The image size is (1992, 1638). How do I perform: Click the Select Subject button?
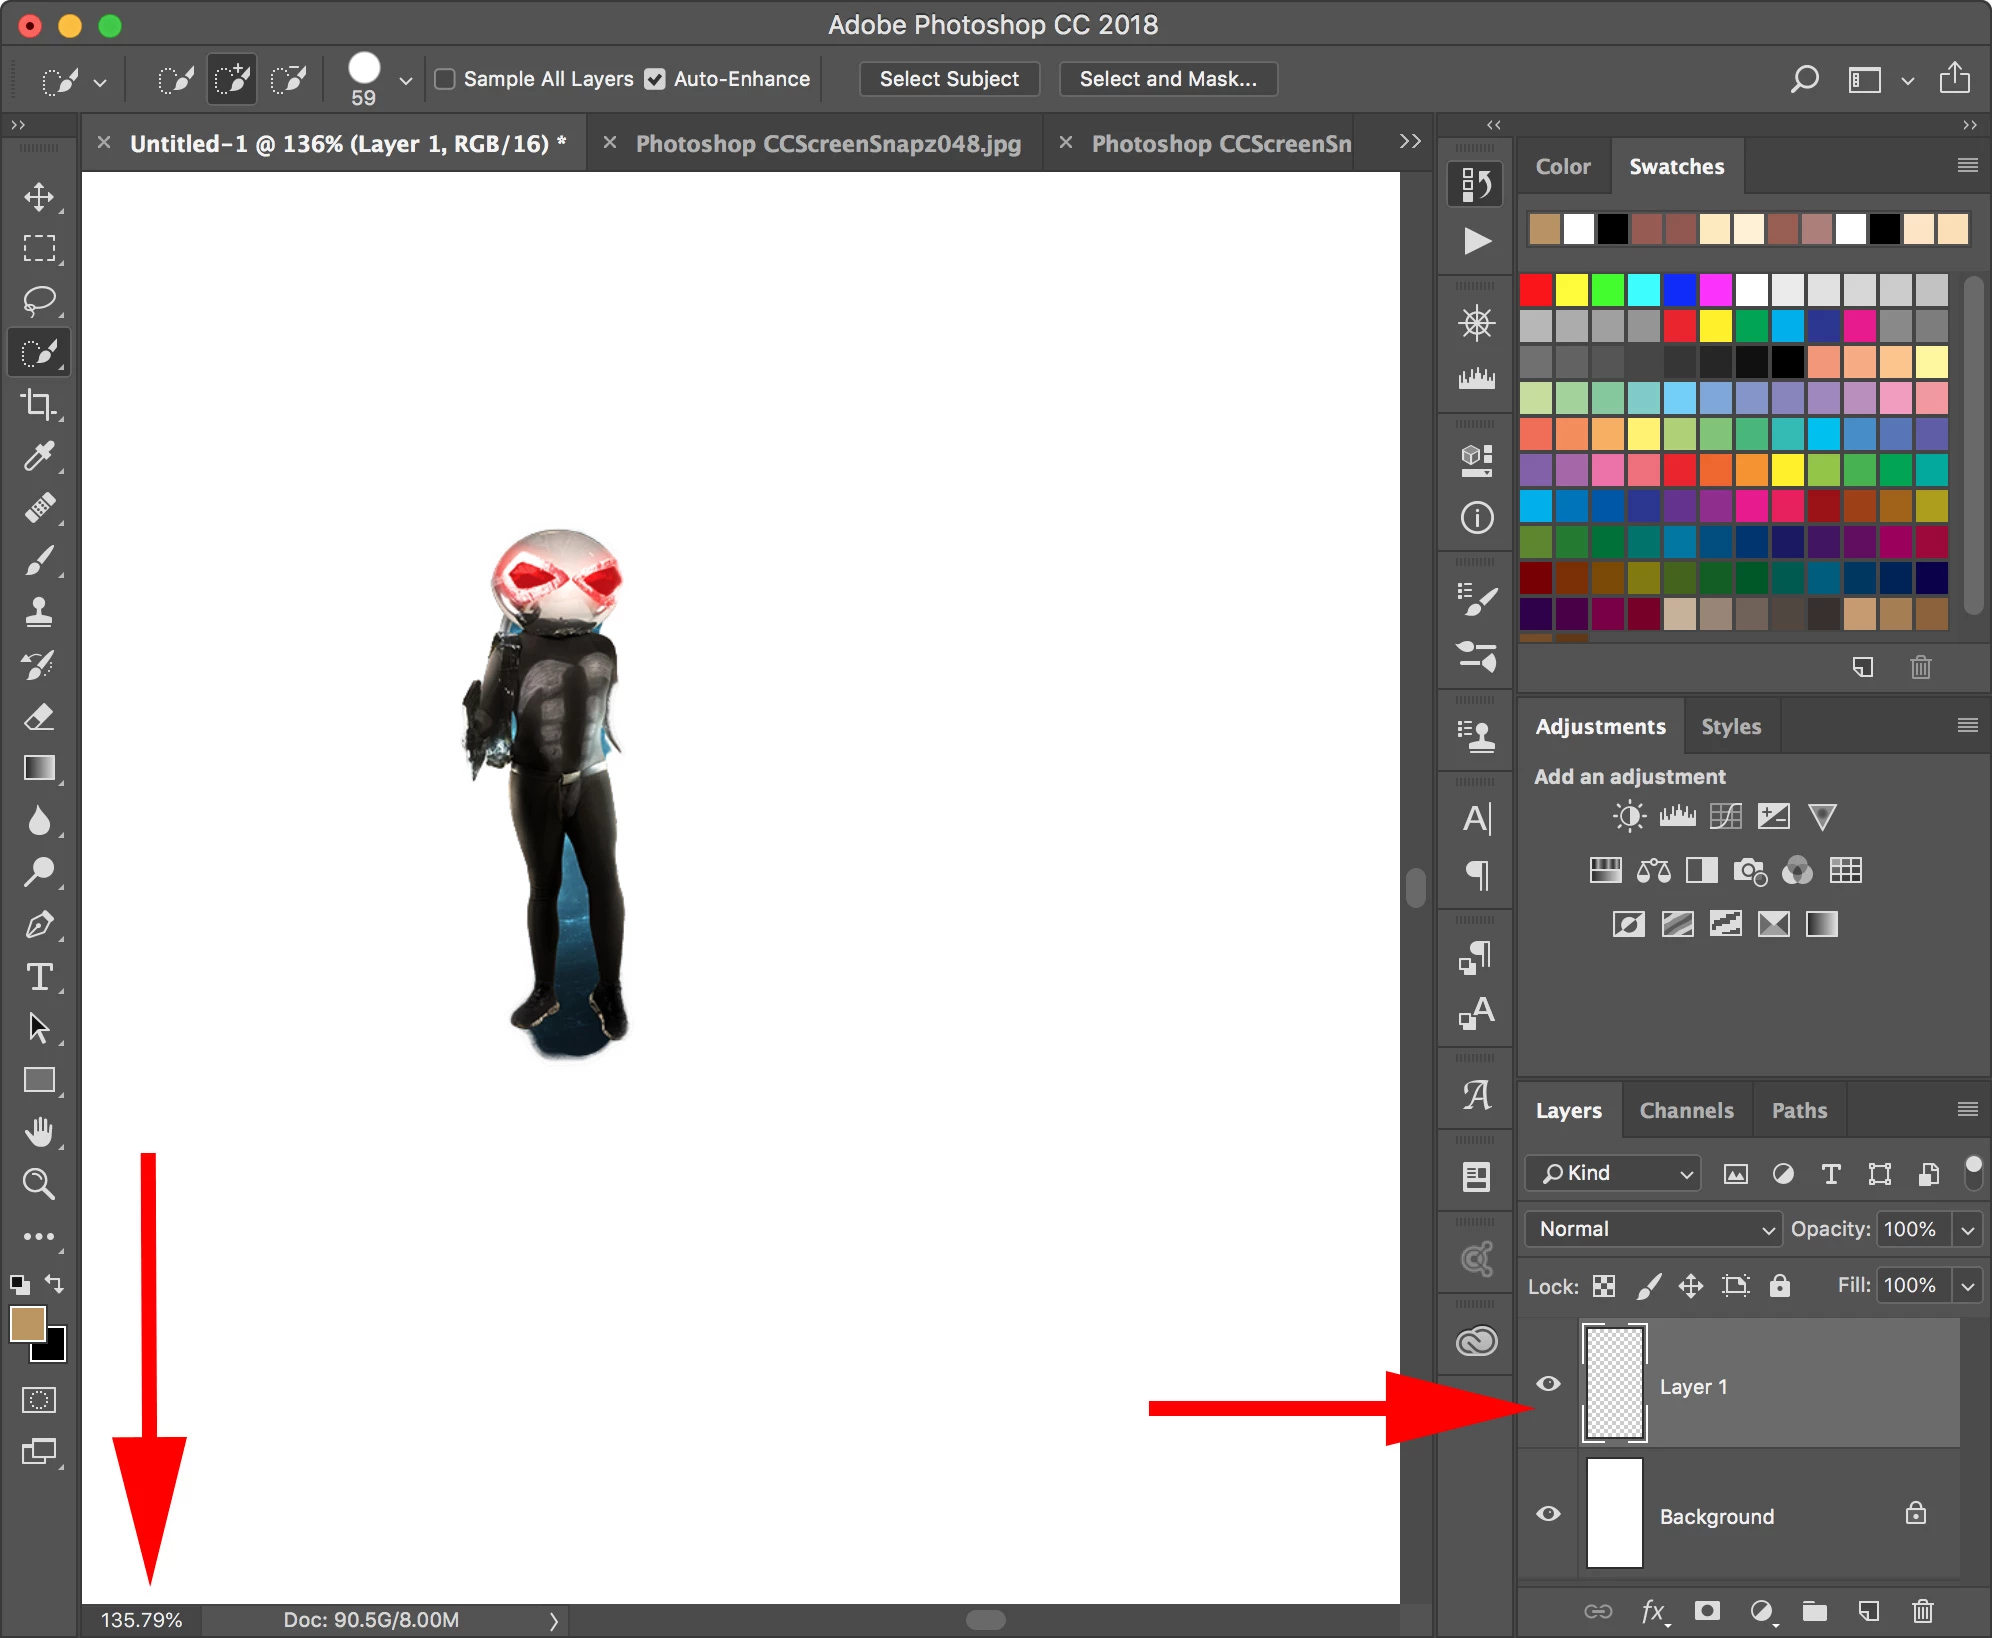coord(949,79)
